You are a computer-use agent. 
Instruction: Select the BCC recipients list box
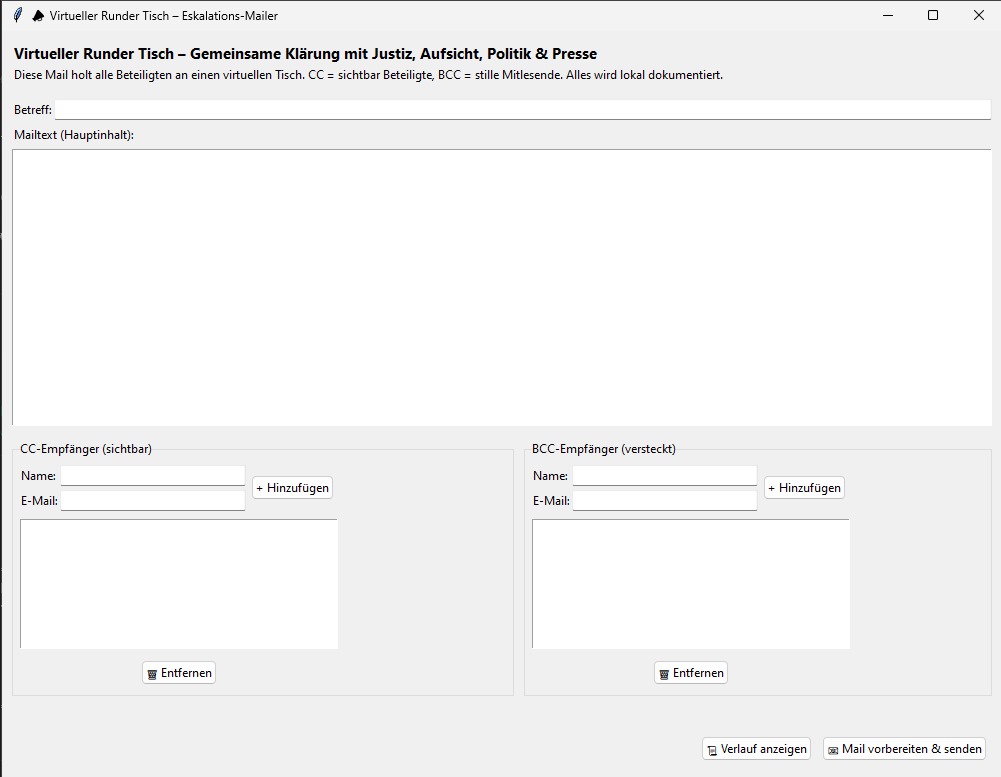[691, 583]
